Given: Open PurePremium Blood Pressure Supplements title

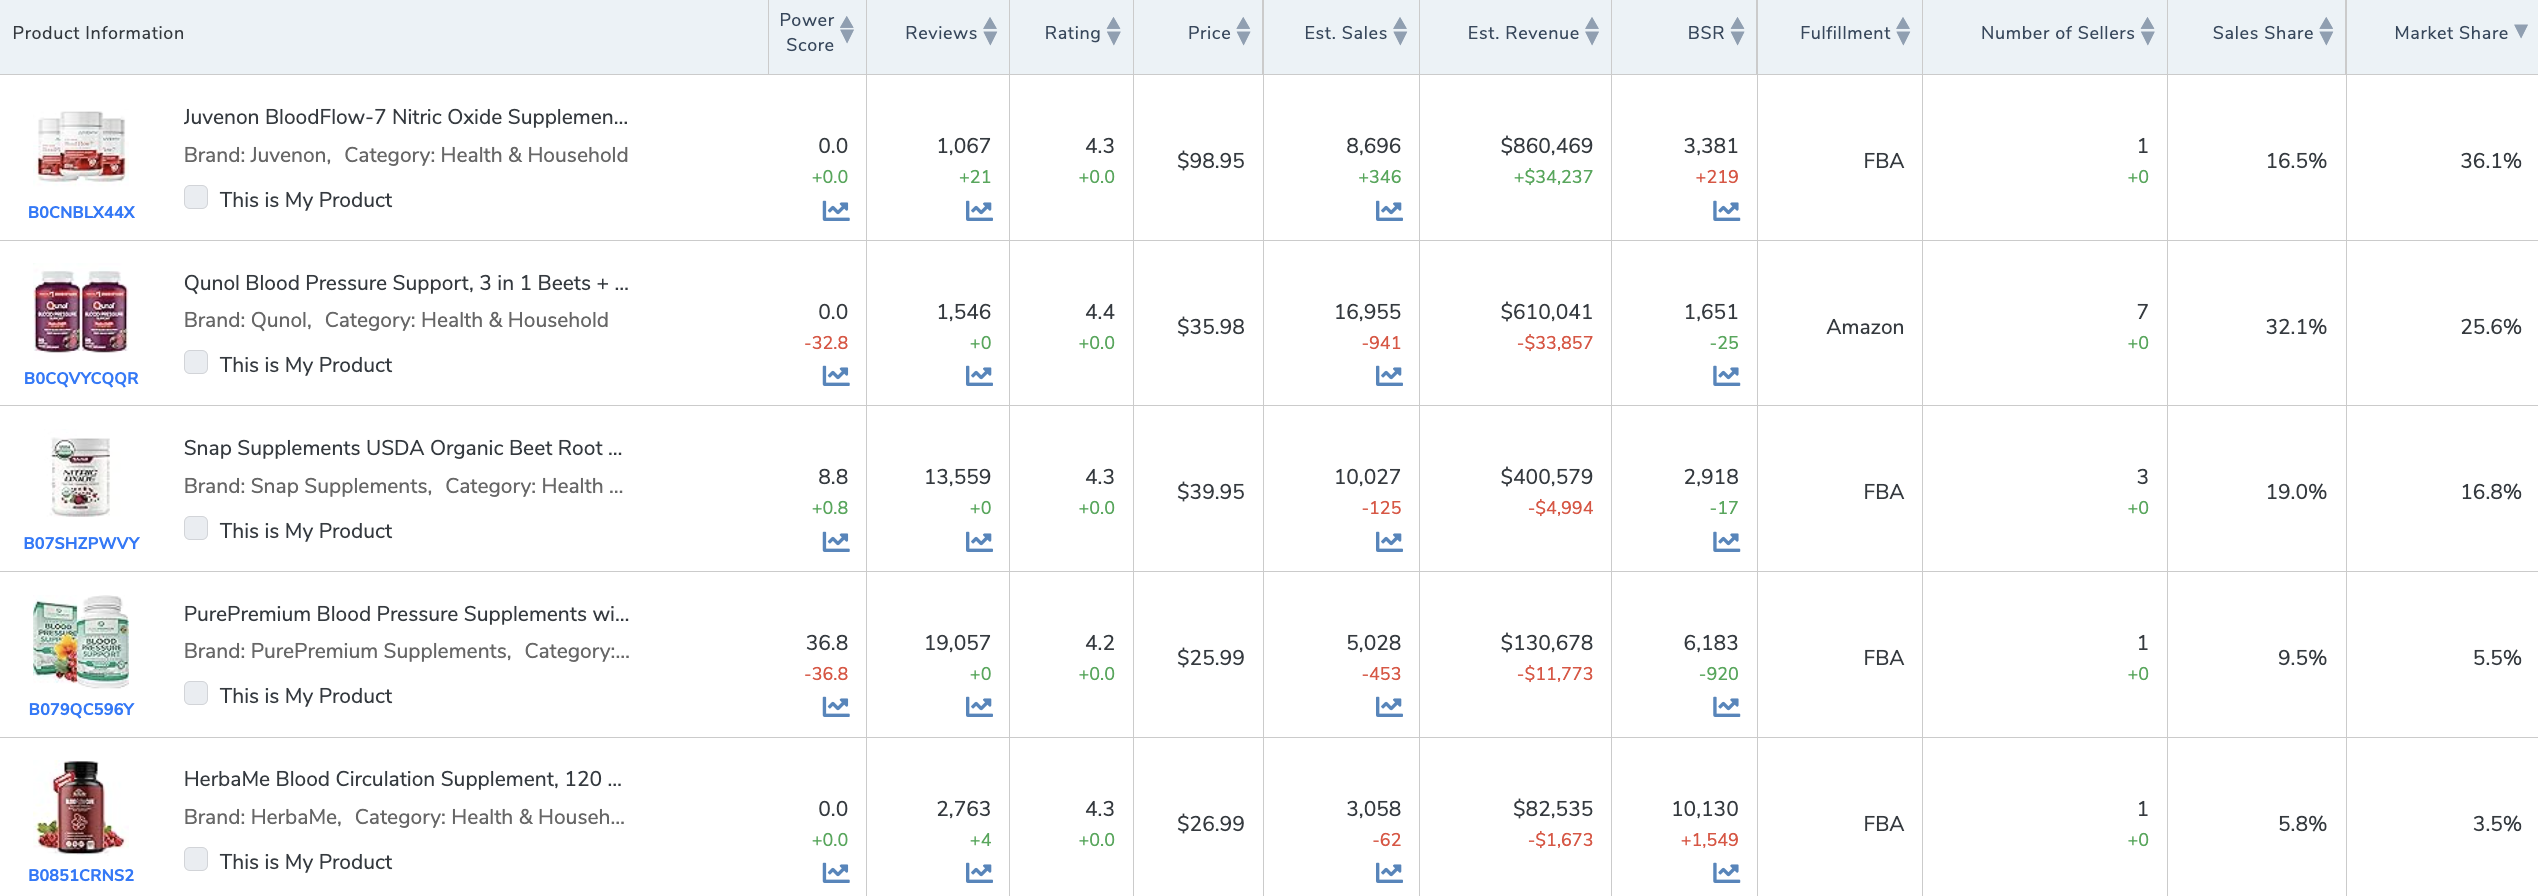Looking at the screenshot, I should (x=406, y=614).
